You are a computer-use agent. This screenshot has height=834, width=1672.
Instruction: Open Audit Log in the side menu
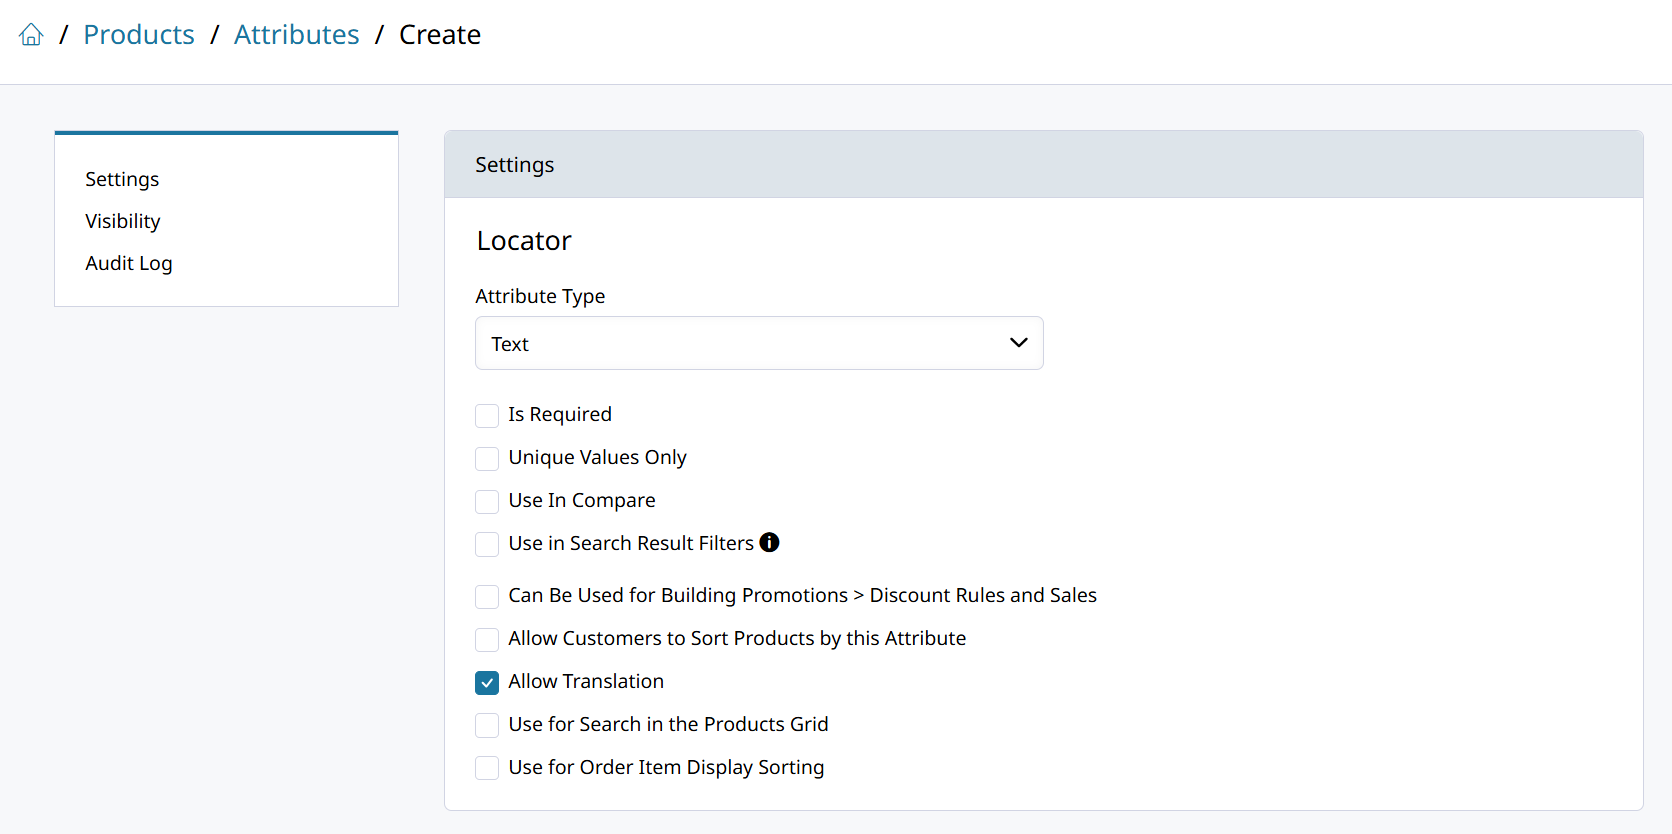(x=129, y=263)
